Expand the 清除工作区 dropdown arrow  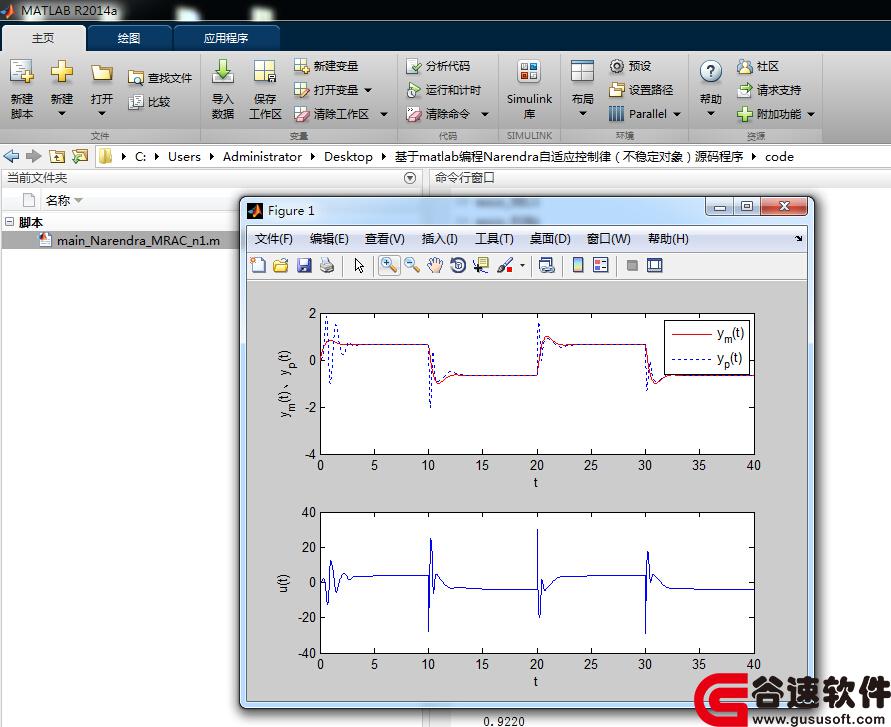click(384, 114)
